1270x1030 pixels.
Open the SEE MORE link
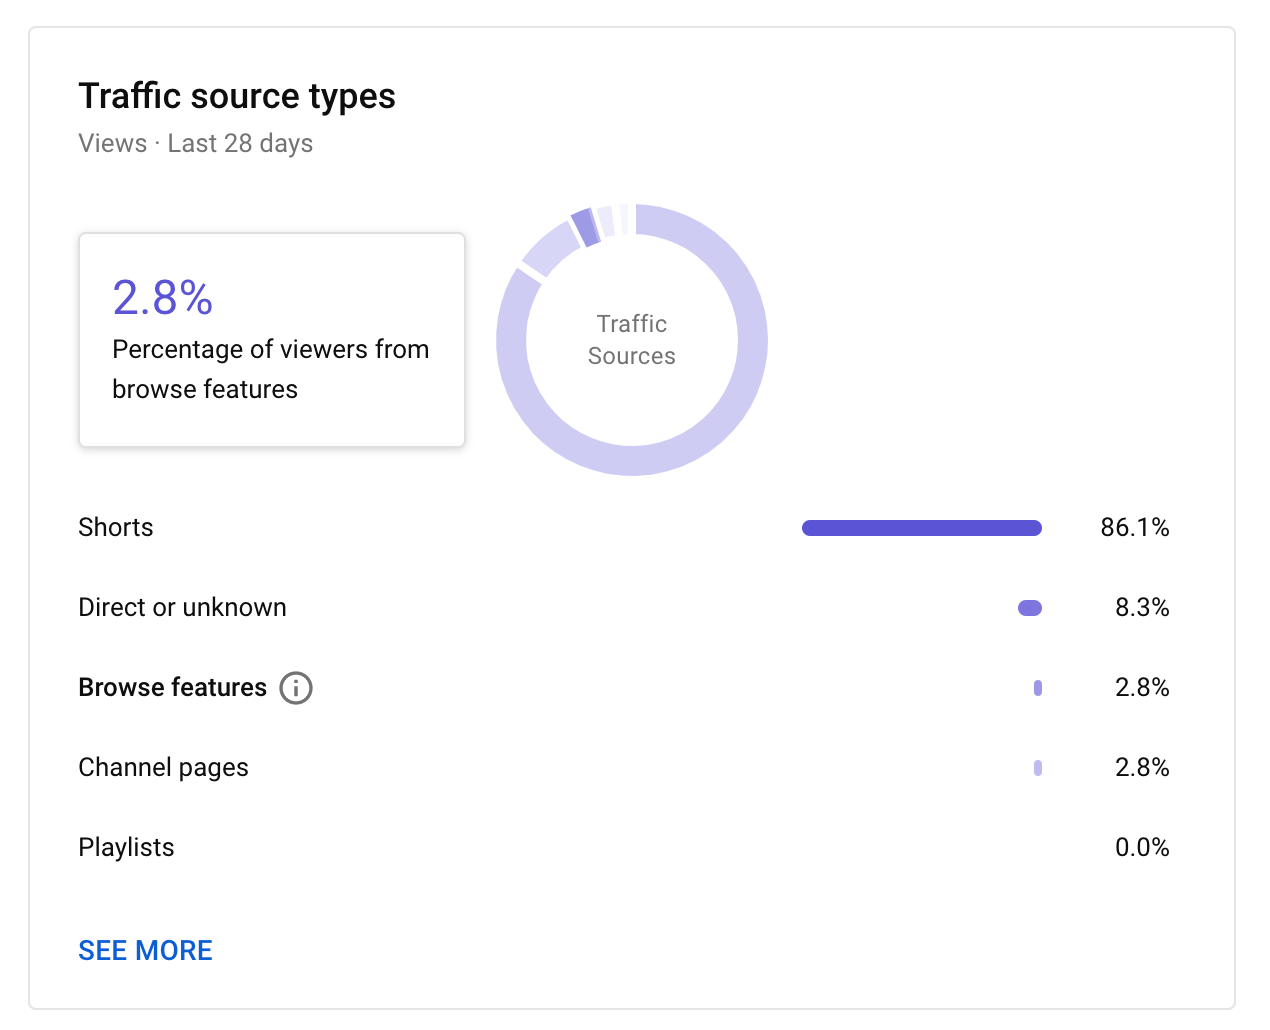click(146, 950)
